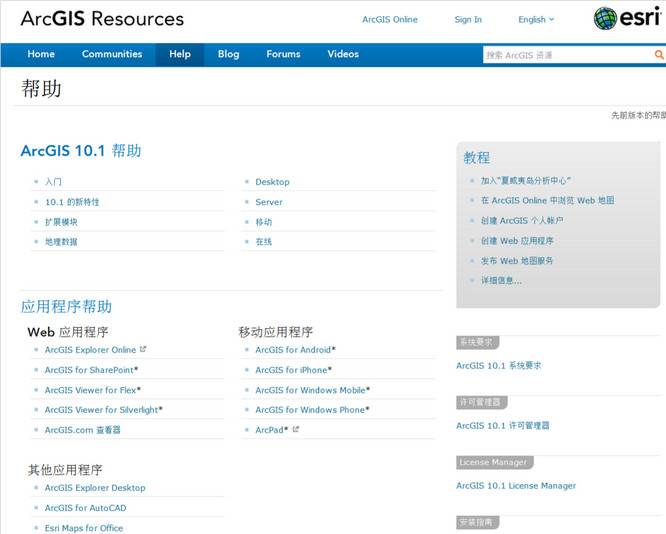Open the ArcGIS for Windows Mobile link
Screen dimensions: 666x534
pyautogui.click(x=310, y=390)
